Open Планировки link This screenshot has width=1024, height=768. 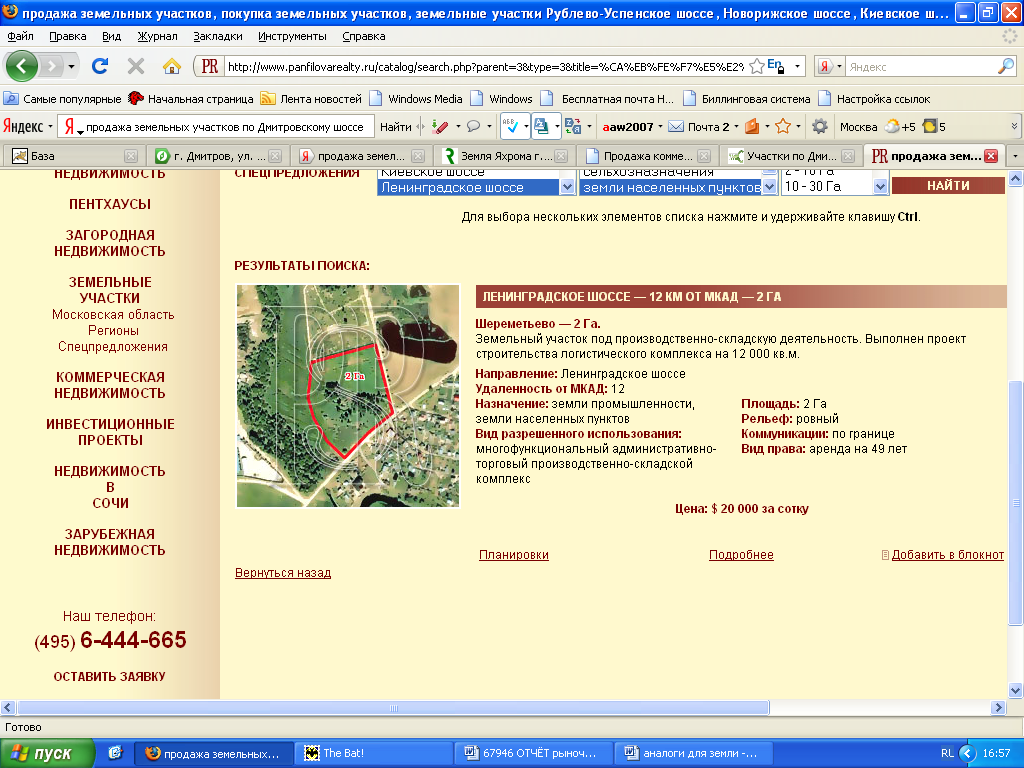[x=513, y=554]
